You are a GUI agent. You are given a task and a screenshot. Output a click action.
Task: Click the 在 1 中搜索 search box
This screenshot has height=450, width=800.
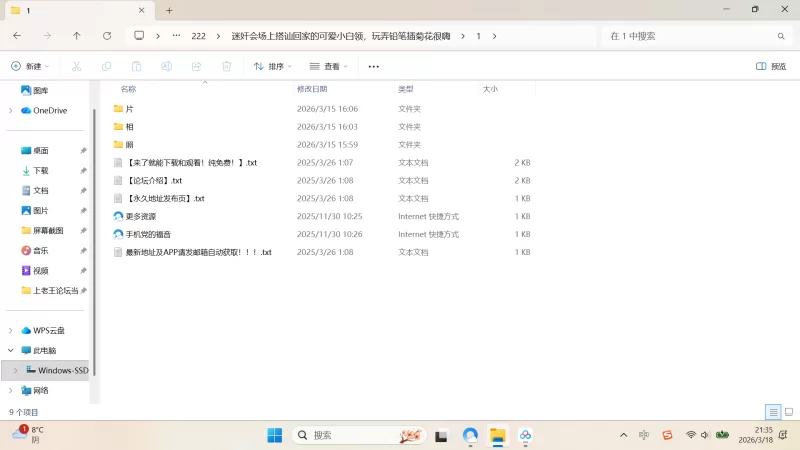[690, 35]
